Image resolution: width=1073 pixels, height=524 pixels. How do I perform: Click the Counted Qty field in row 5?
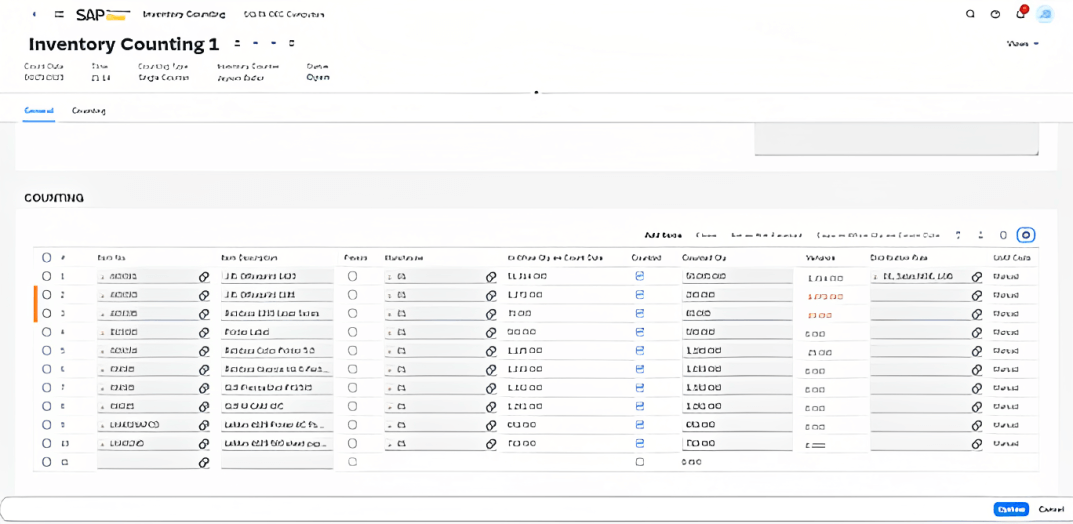[x=737, y=350]
